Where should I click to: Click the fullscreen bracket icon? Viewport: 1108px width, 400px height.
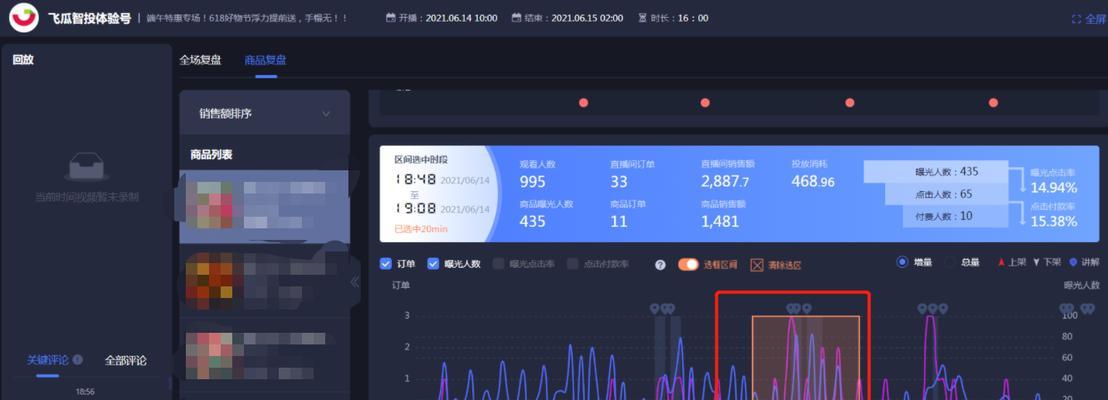[x=1076, y=19]
